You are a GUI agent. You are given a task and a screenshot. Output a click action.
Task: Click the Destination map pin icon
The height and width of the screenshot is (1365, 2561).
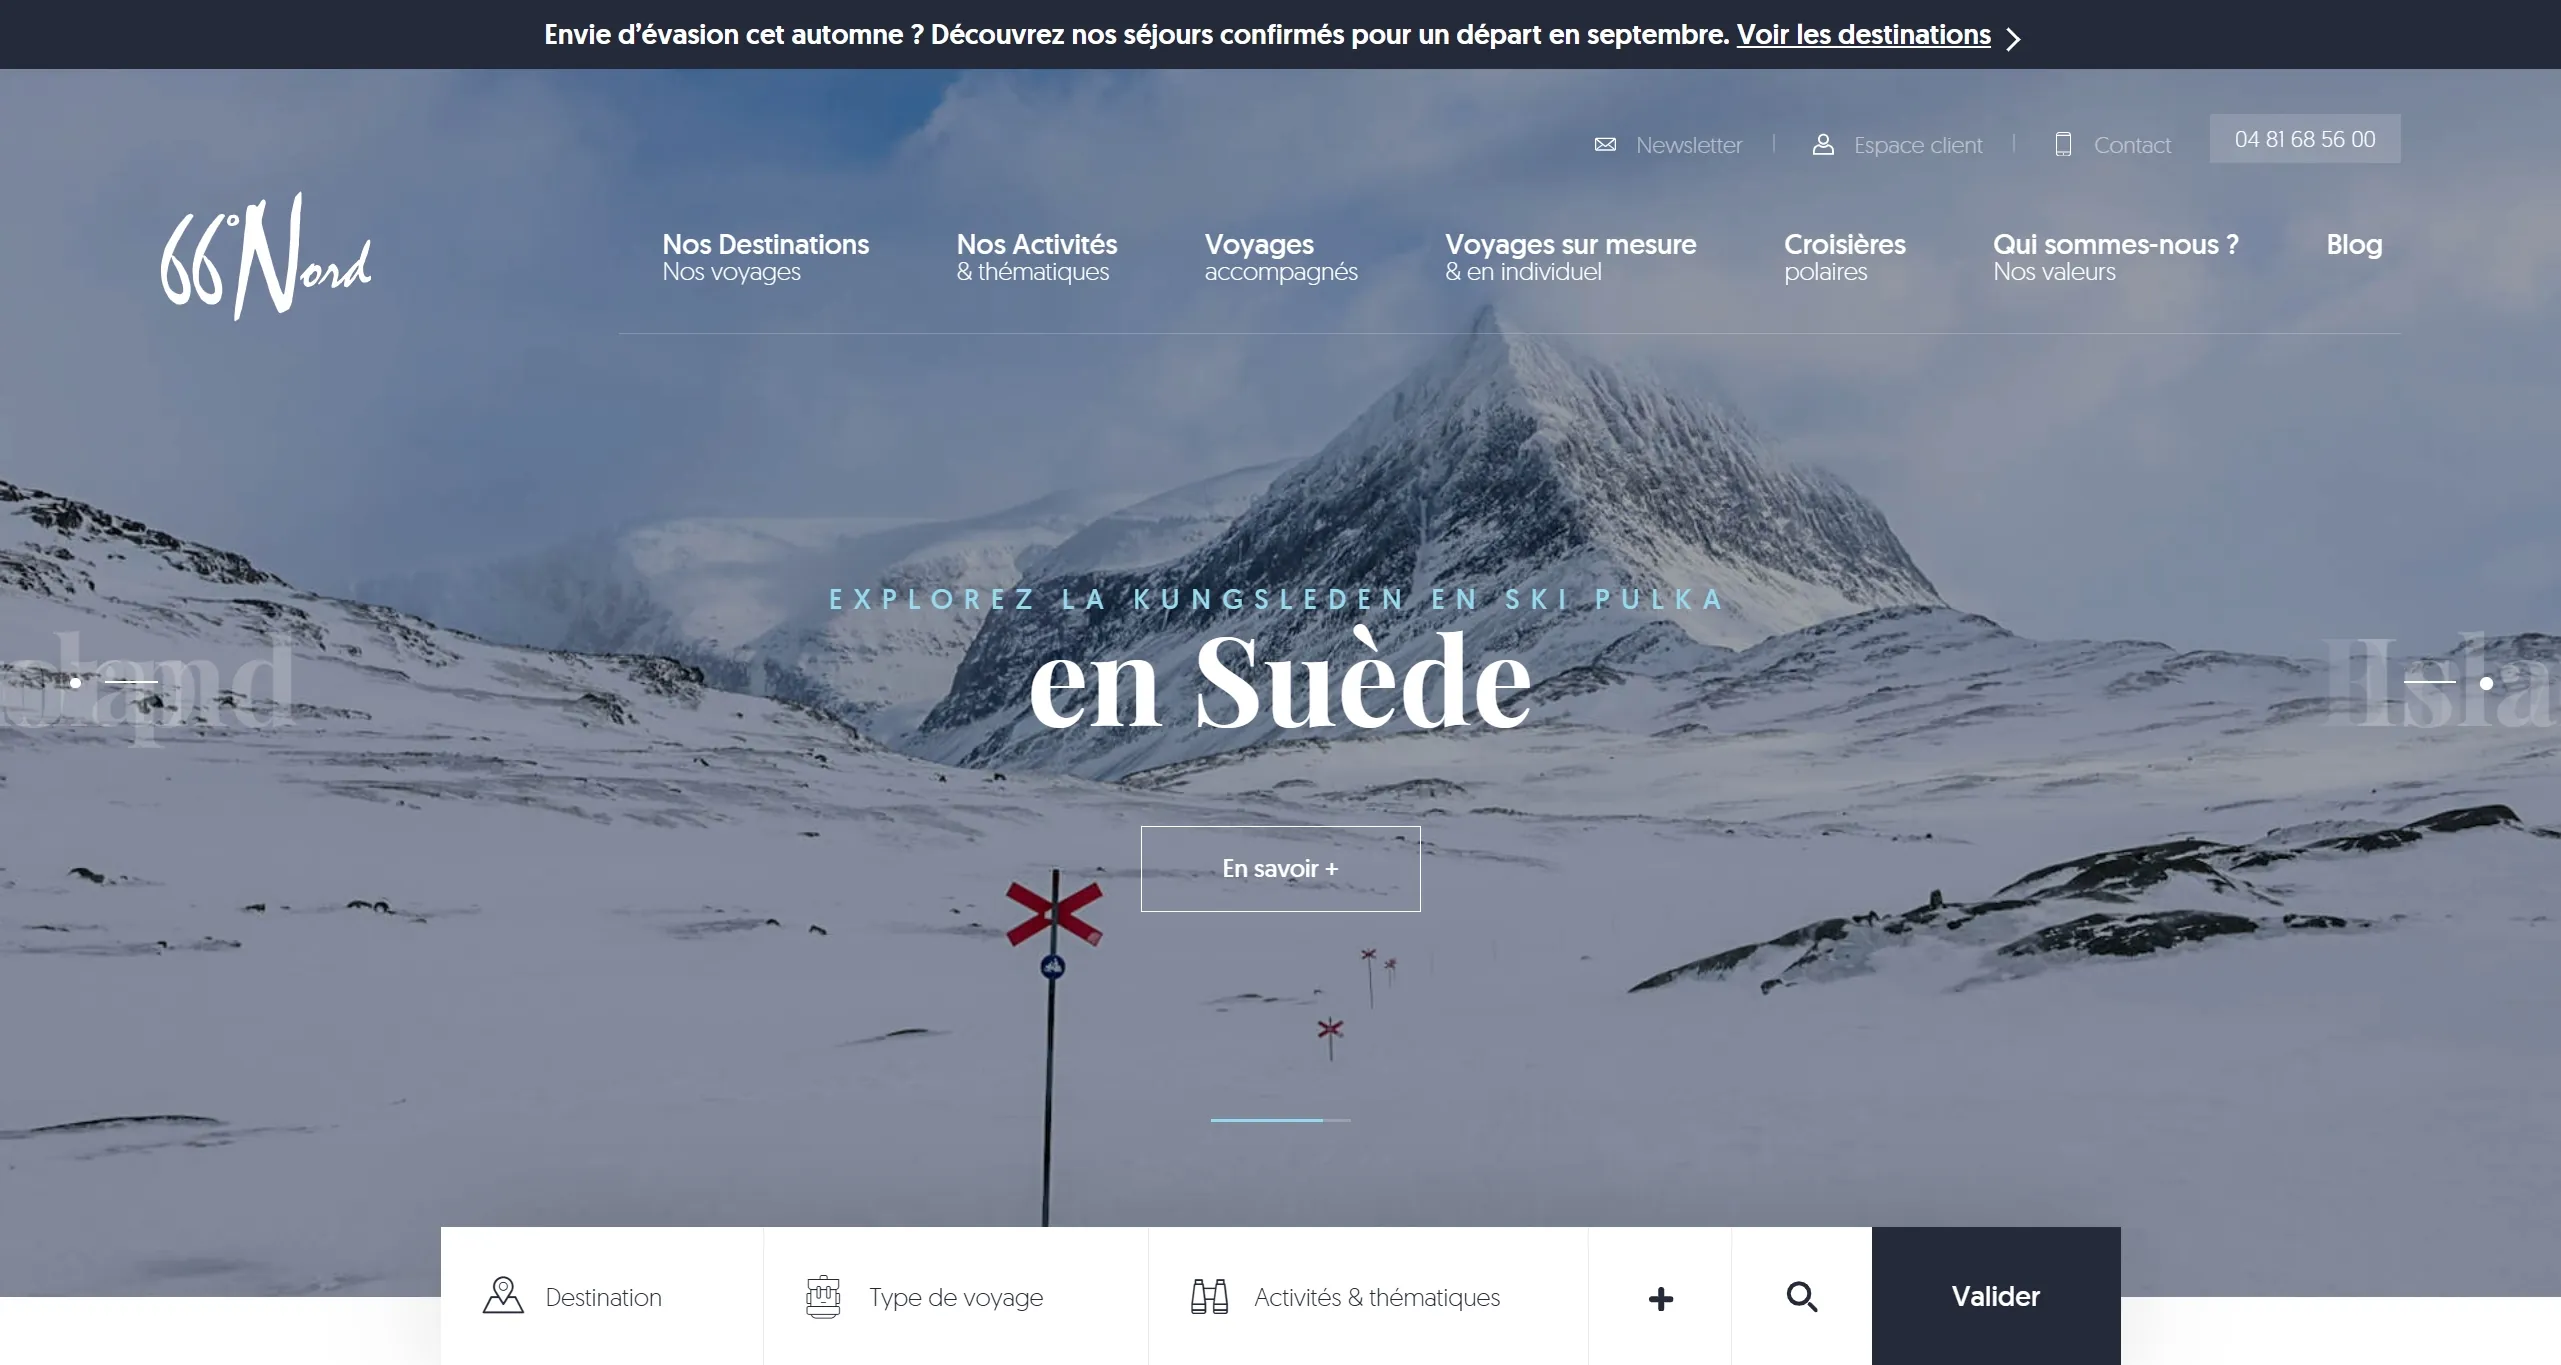tap(503, 1296)
